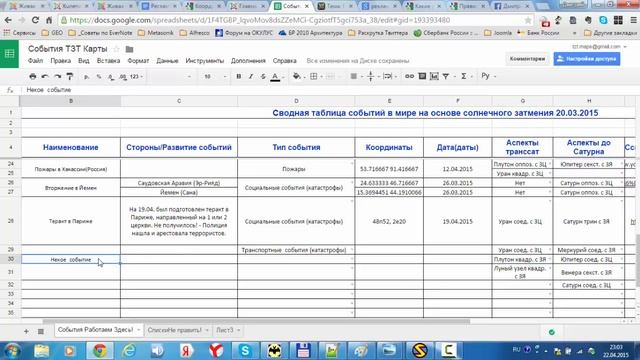Open font size 10 dropdown

pyautogui.click(x=215, y=77)
